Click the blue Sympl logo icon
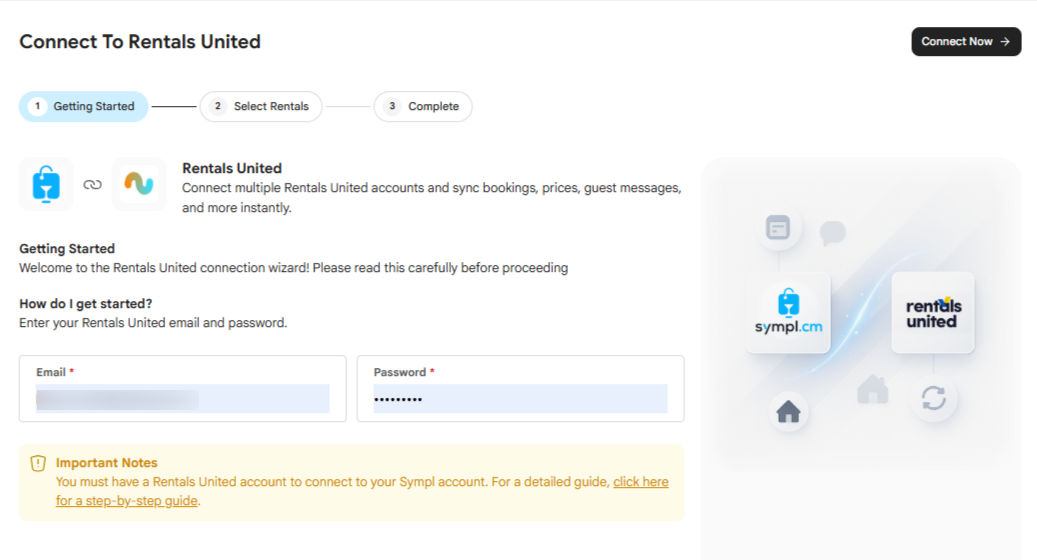 coord(46,184)
